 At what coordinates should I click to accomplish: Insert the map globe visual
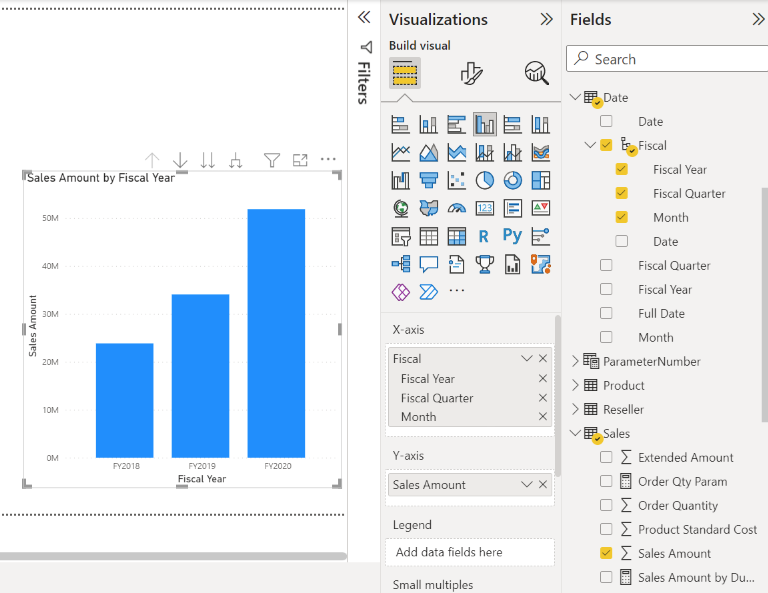point(400,208)
